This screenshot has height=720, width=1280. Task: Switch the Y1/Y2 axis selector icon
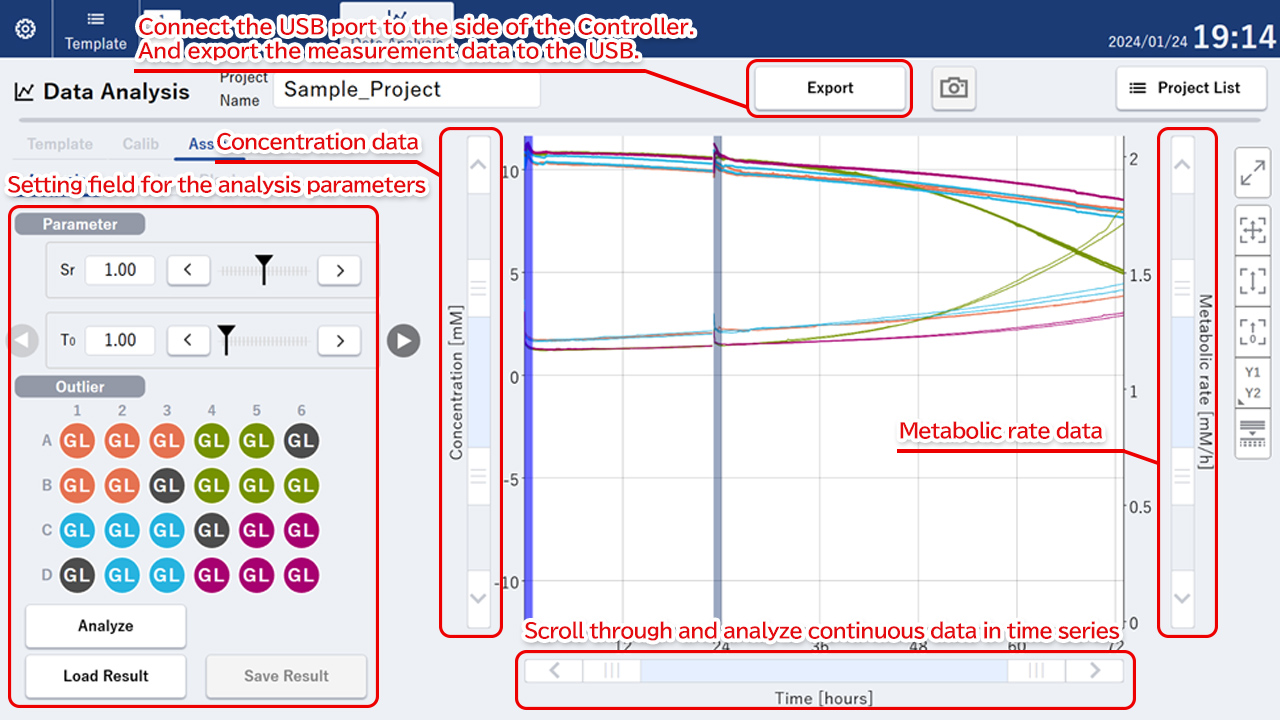click(1253, 382)
